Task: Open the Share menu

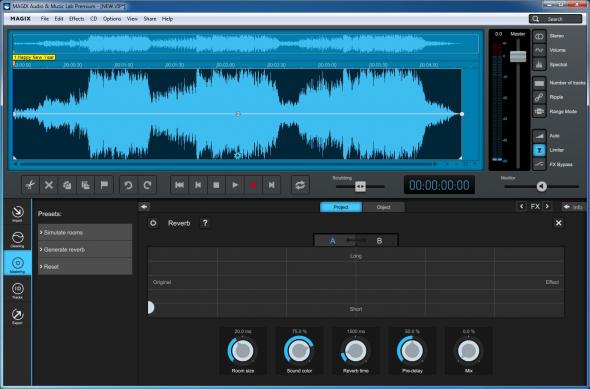Action: 150,19
